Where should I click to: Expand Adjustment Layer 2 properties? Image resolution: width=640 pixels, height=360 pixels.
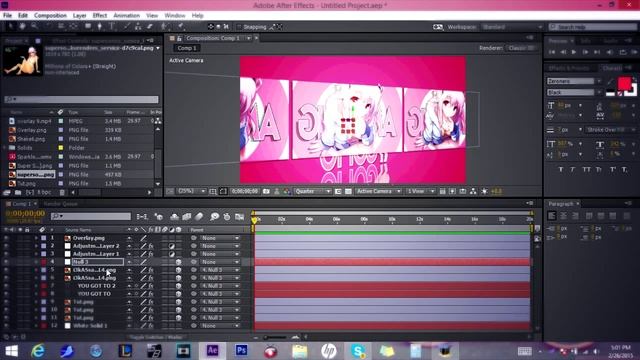click(36, 246)
